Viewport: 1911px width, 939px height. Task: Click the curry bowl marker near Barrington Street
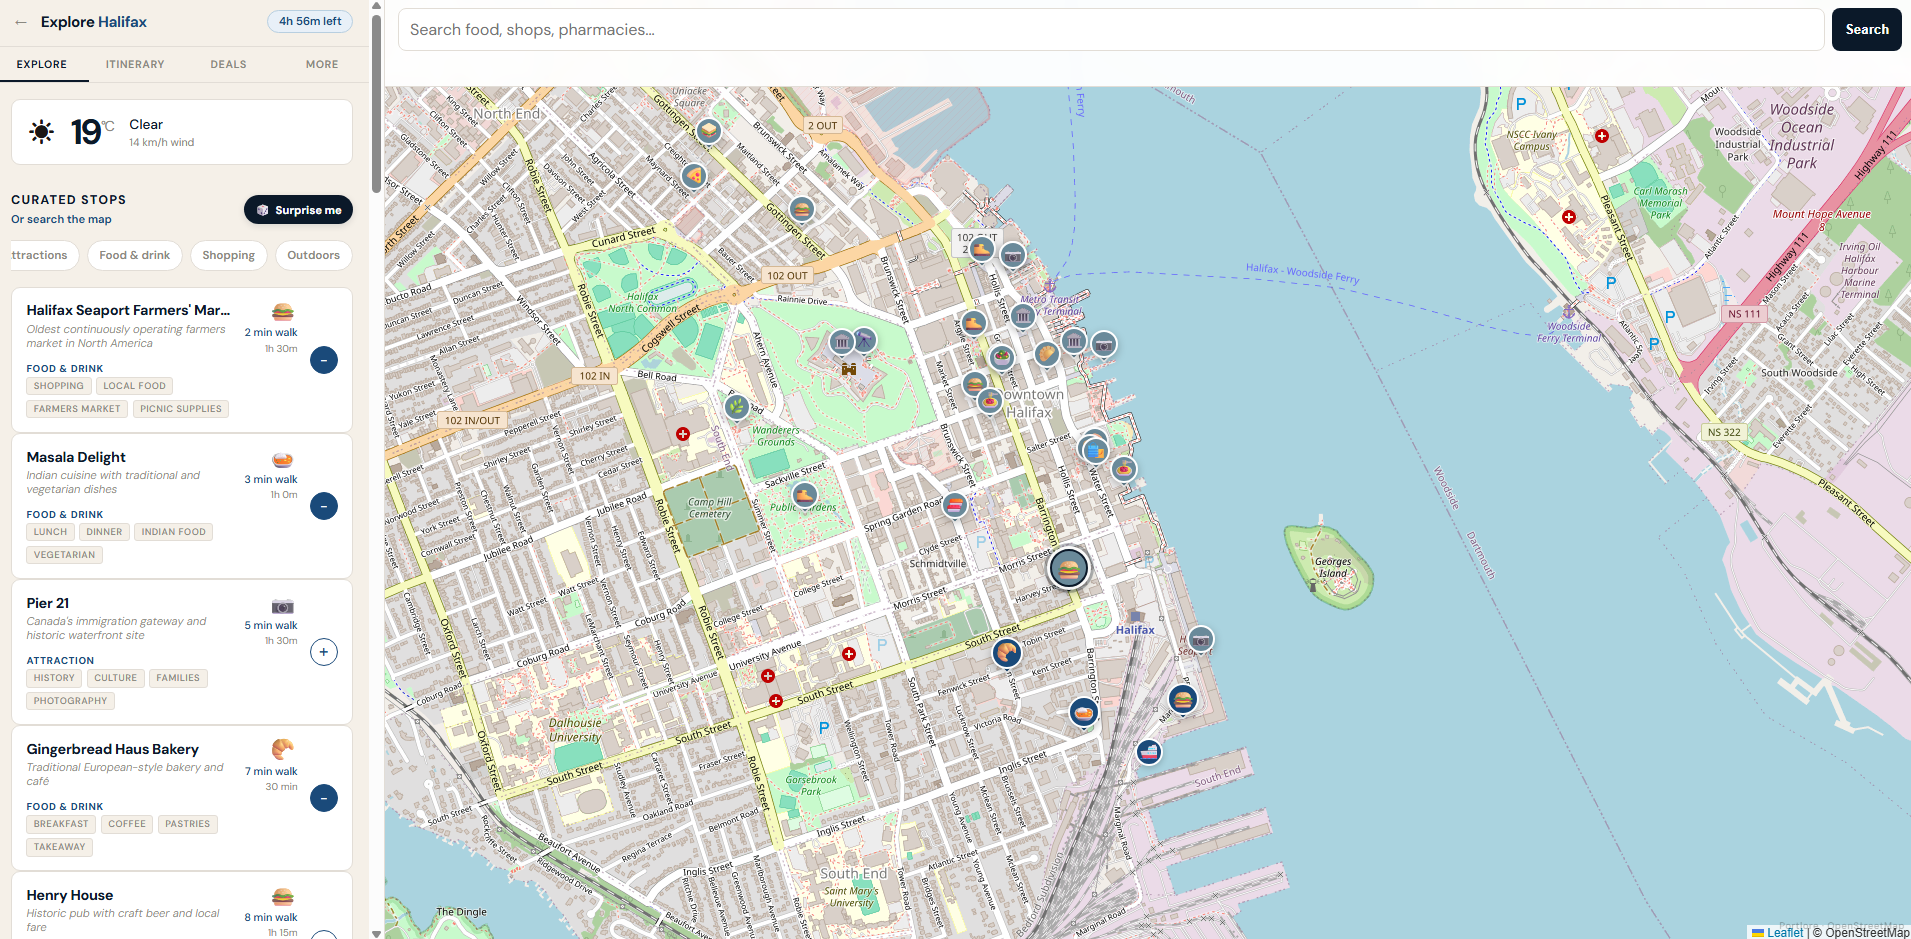[x=1084, y=712]
